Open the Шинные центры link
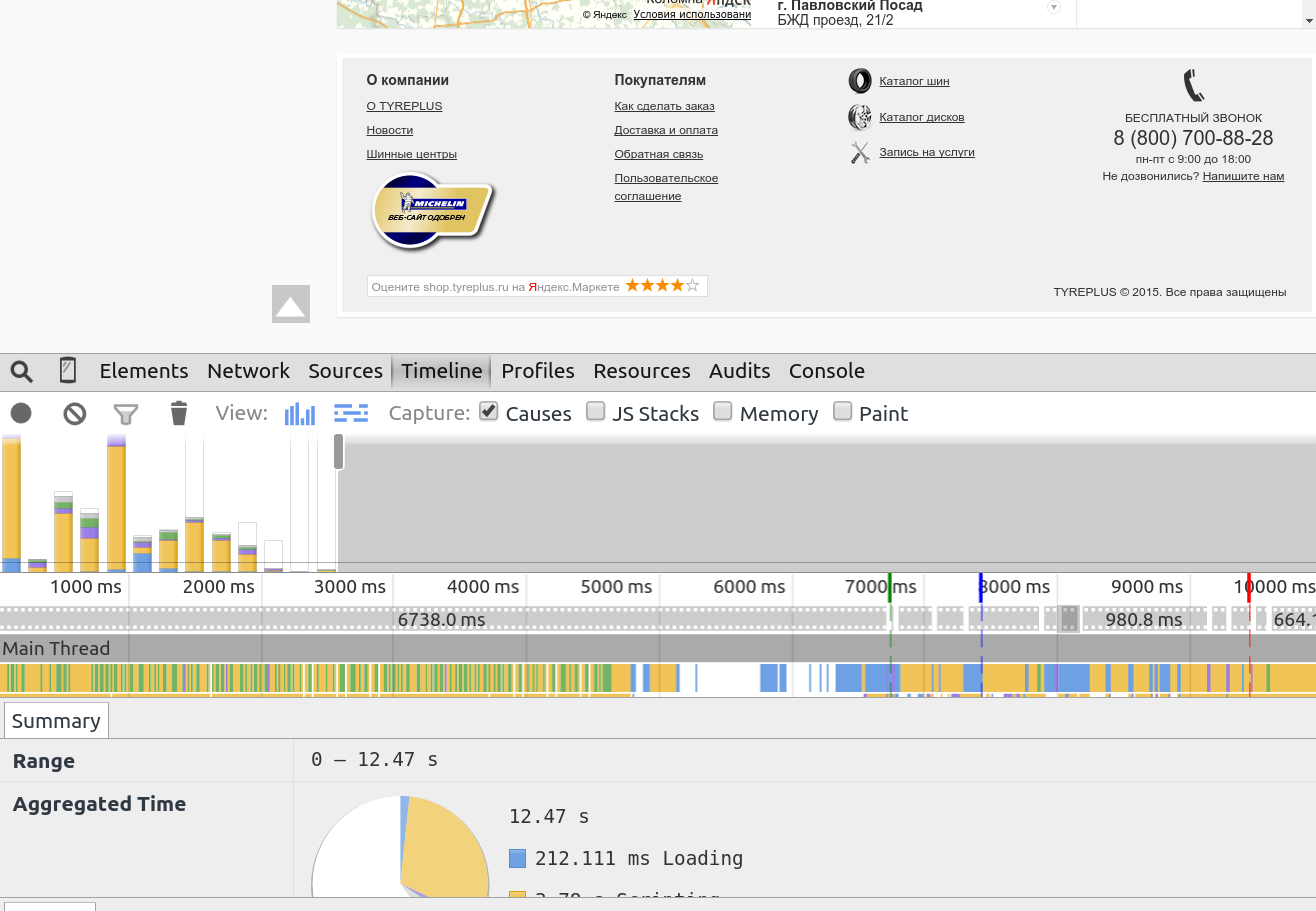Screen dimensions: 1316x911 412,154
